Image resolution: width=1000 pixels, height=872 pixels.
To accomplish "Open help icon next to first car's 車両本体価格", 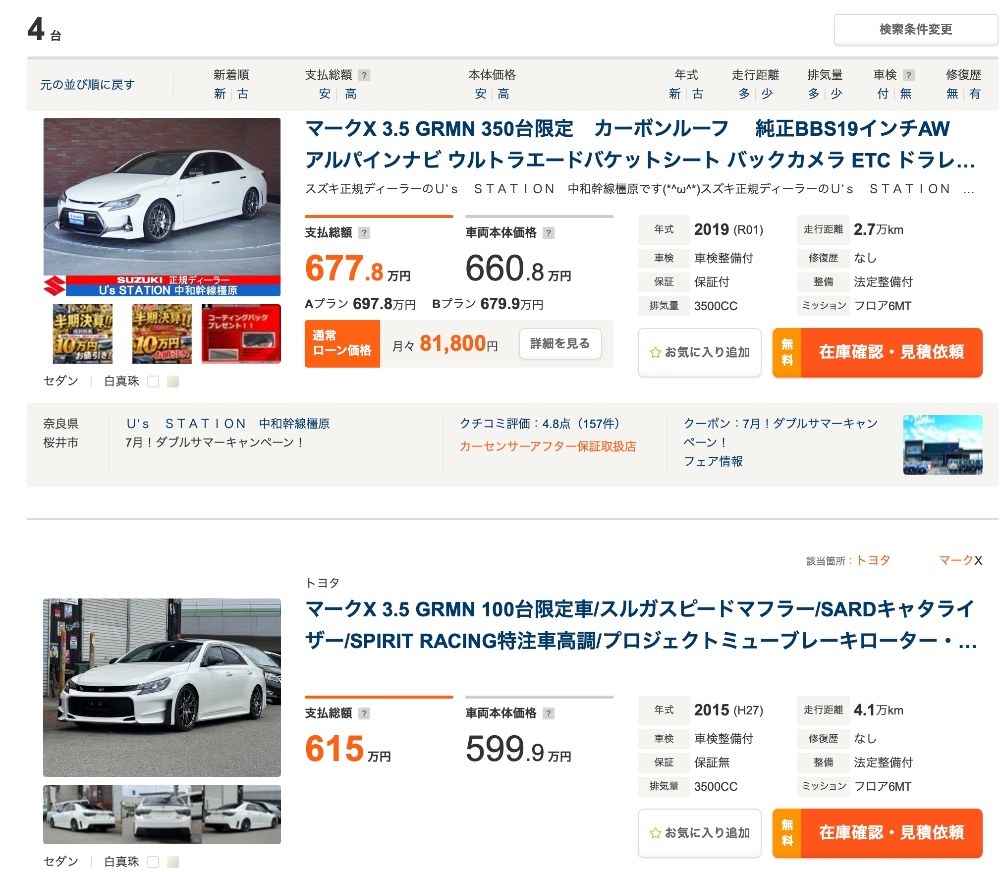I will coord(548,233).
